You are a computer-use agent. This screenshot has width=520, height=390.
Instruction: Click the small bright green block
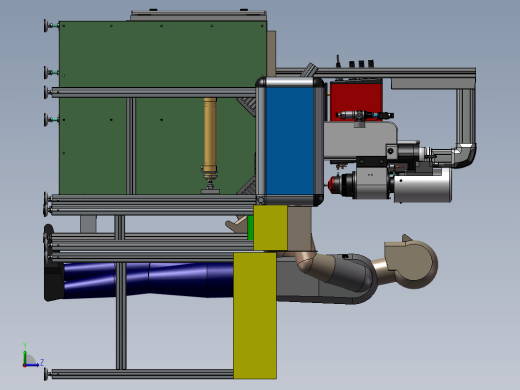click(250, 228)
